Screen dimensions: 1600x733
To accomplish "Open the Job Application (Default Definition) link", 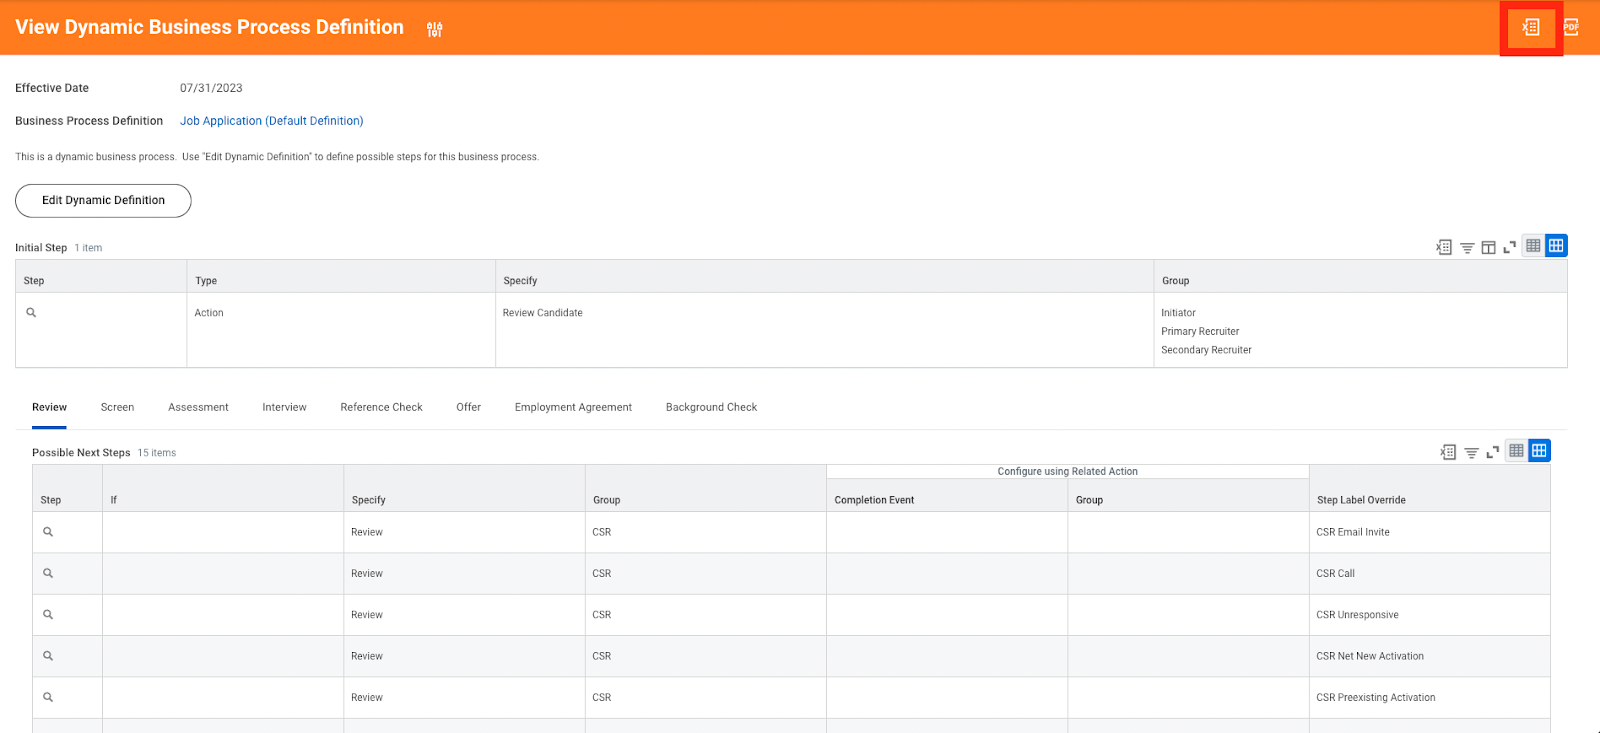I will 271,121.
